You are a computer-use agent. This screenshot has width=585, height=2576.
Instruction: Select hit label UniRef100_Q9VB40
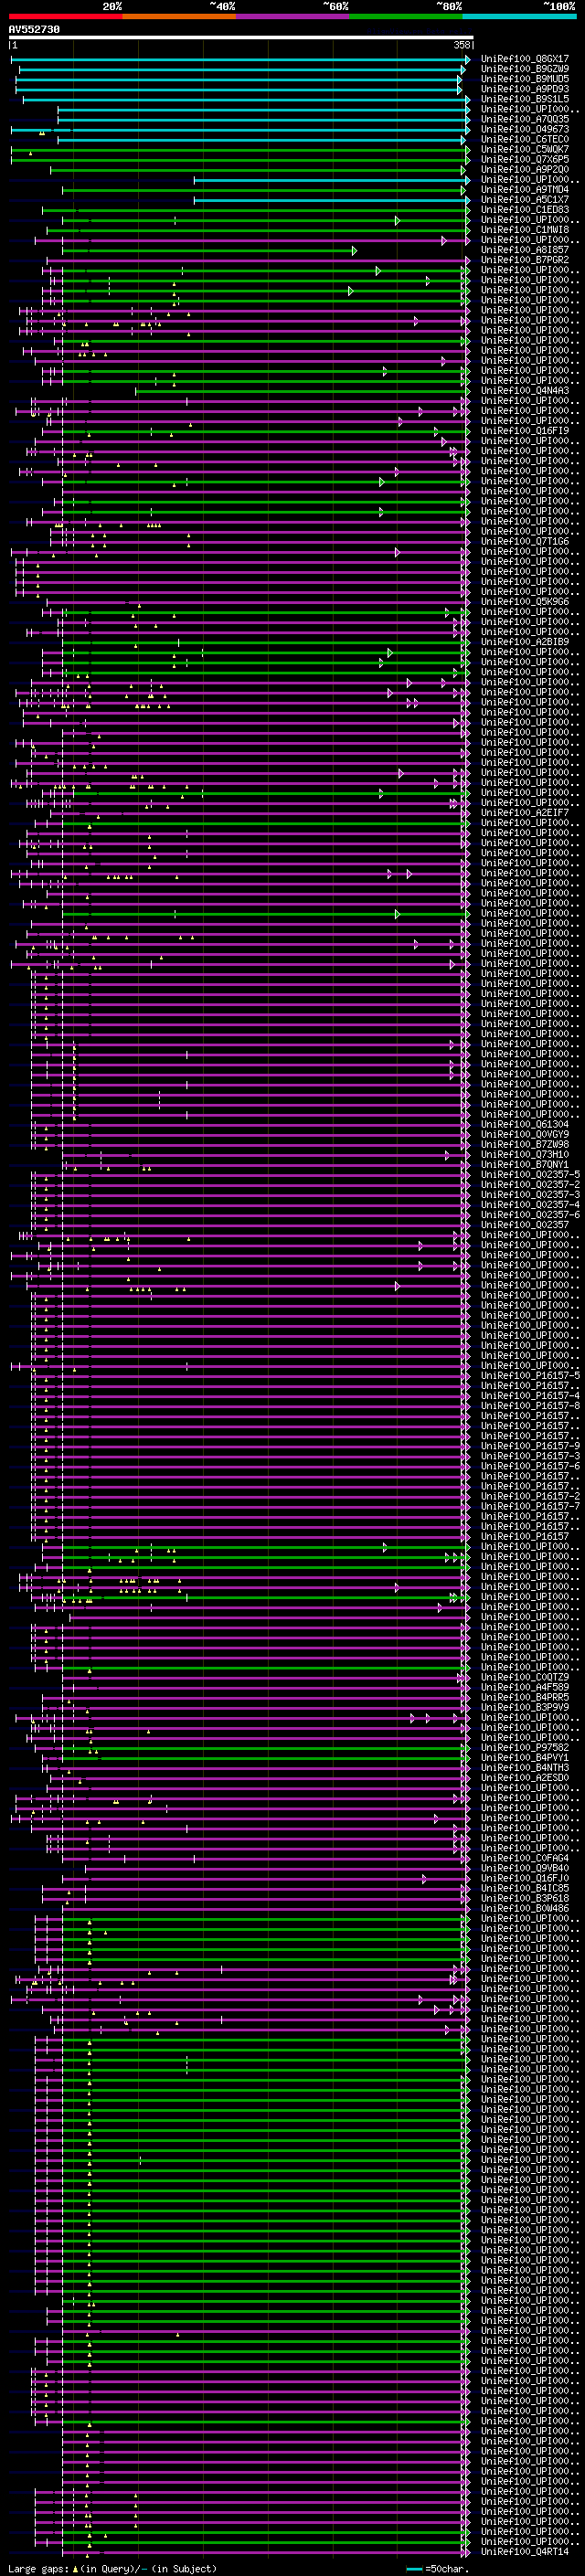pyautogui.click(x=525, y=1868)
